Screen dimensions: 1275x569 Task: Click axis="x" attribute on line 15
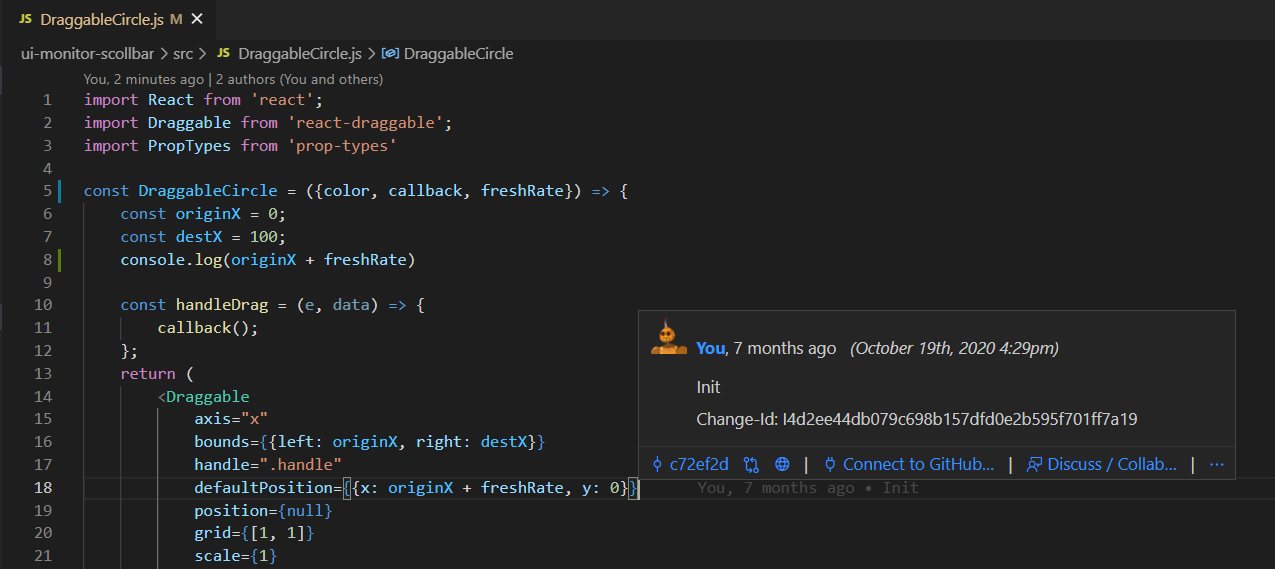[231, 419]
